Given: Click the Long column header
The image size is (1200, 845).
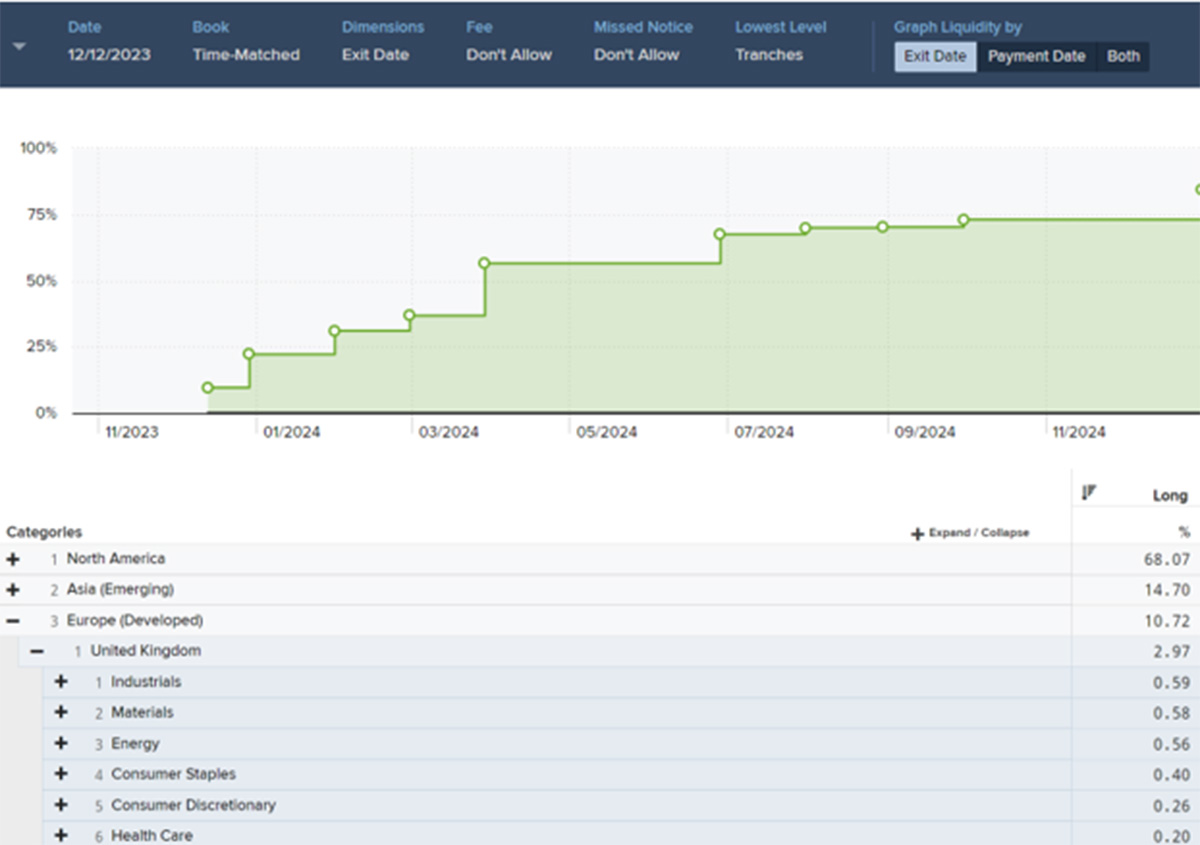Looking at the screenshot, I should (x=1170, y=495).
